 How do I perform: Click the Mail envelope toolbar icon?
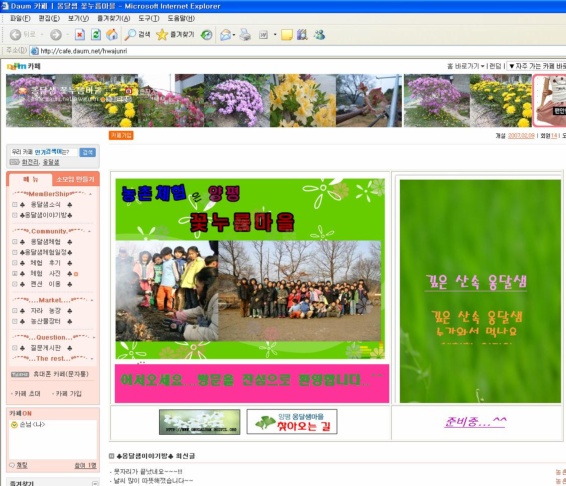click(225, 35)
